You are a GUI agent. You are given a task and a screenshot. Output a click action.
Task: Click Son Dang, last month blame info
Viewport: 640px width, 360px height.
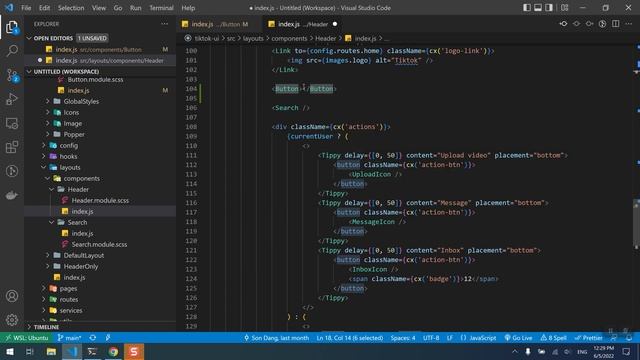(x=276, y=338)
